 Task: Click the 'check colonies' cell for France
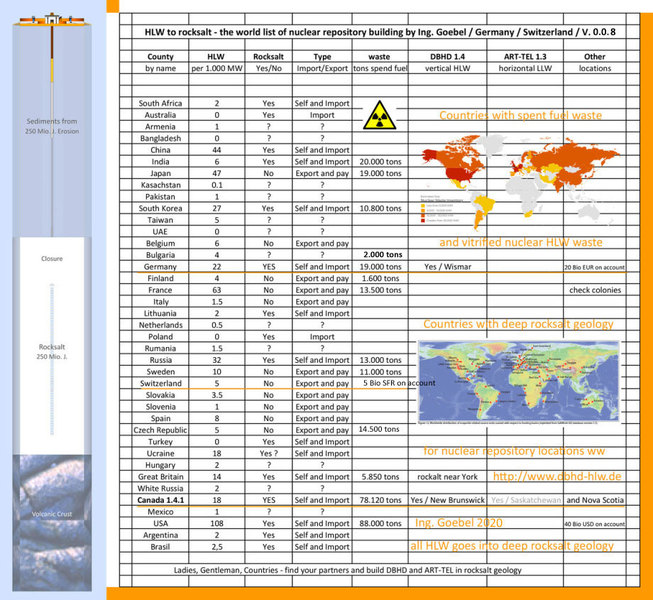(x=595, y=290)
